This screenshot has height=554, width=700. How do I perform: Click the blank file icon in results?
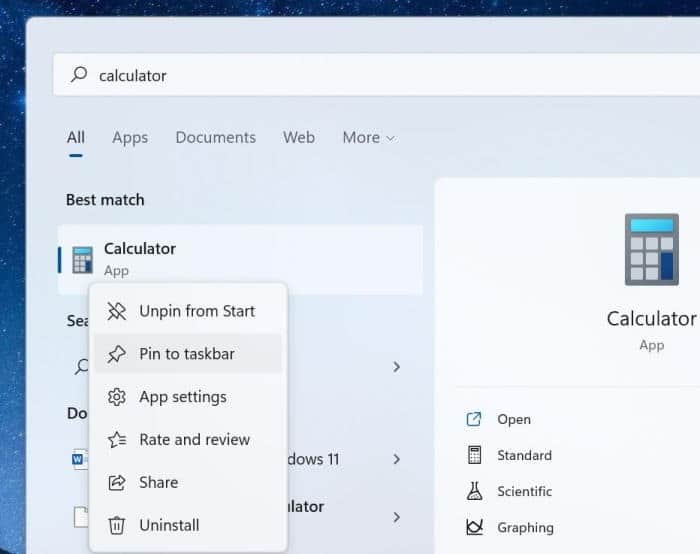(x=81, y=517)
